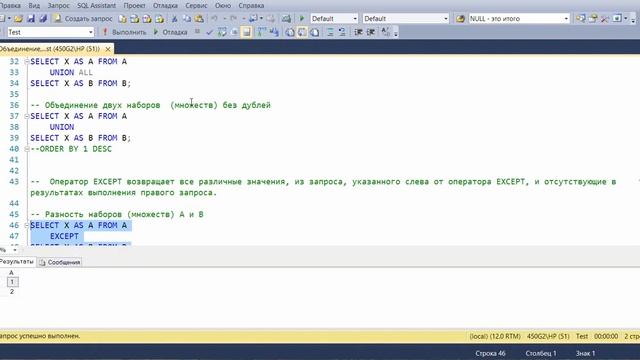
Task: Open the SQL Assistant menu
Action: pos(97,6)
